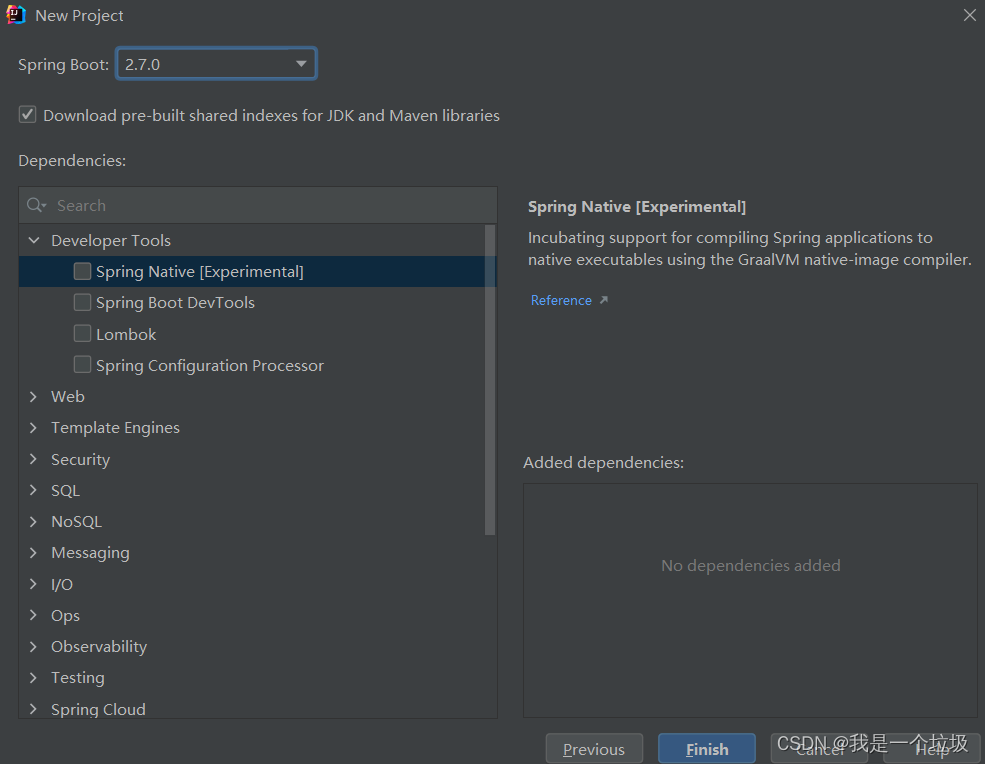Select the Lombok label

click(126, 334)
